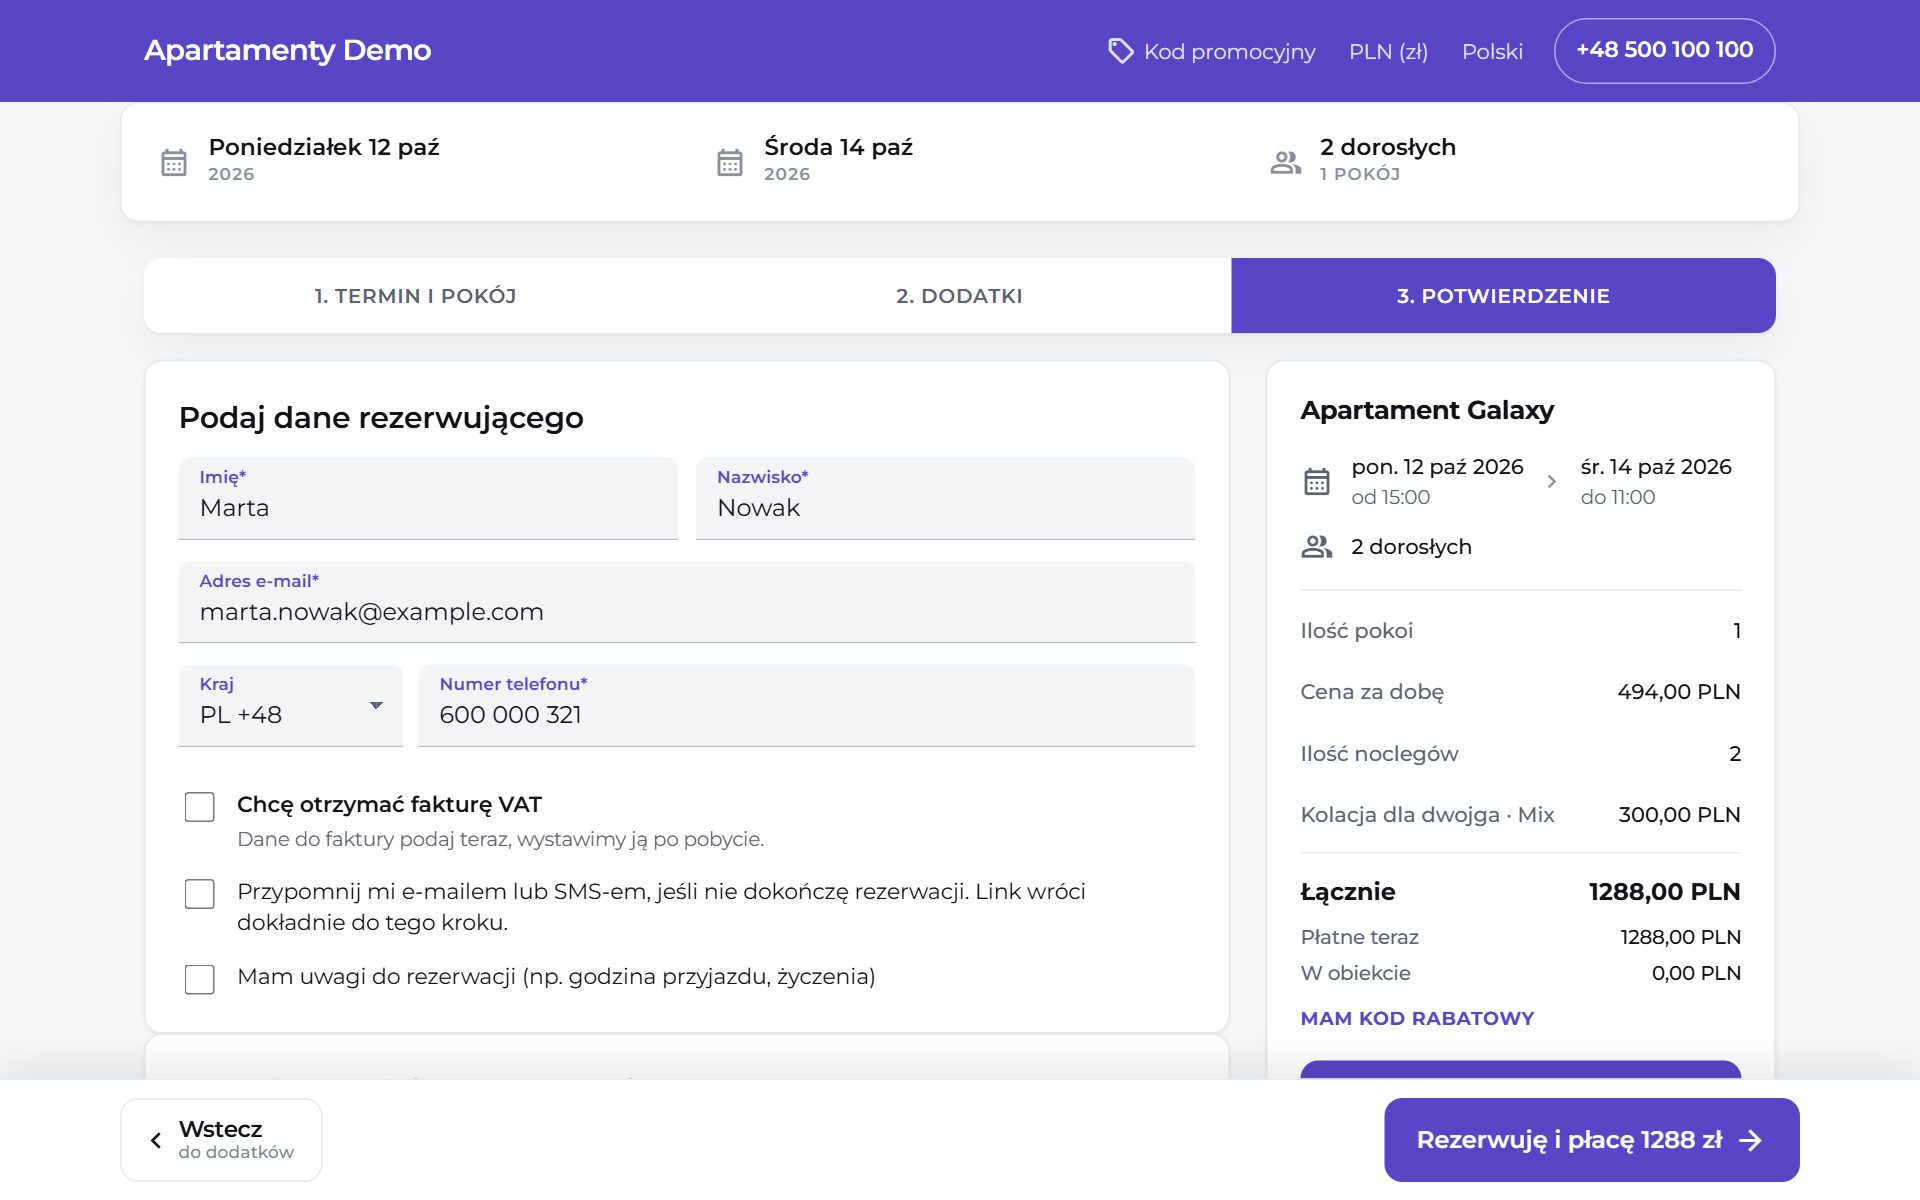The image size is (1920, 1200).
Task: Enable the Przypomnij mi e-mailem lub SMS-em checkbox
Action: (x=200, y=894)
